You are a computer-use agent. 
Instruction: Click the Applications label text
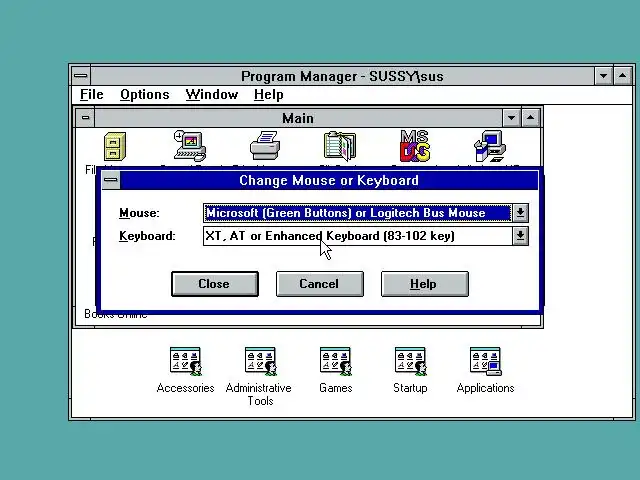[x=485, y=388]
